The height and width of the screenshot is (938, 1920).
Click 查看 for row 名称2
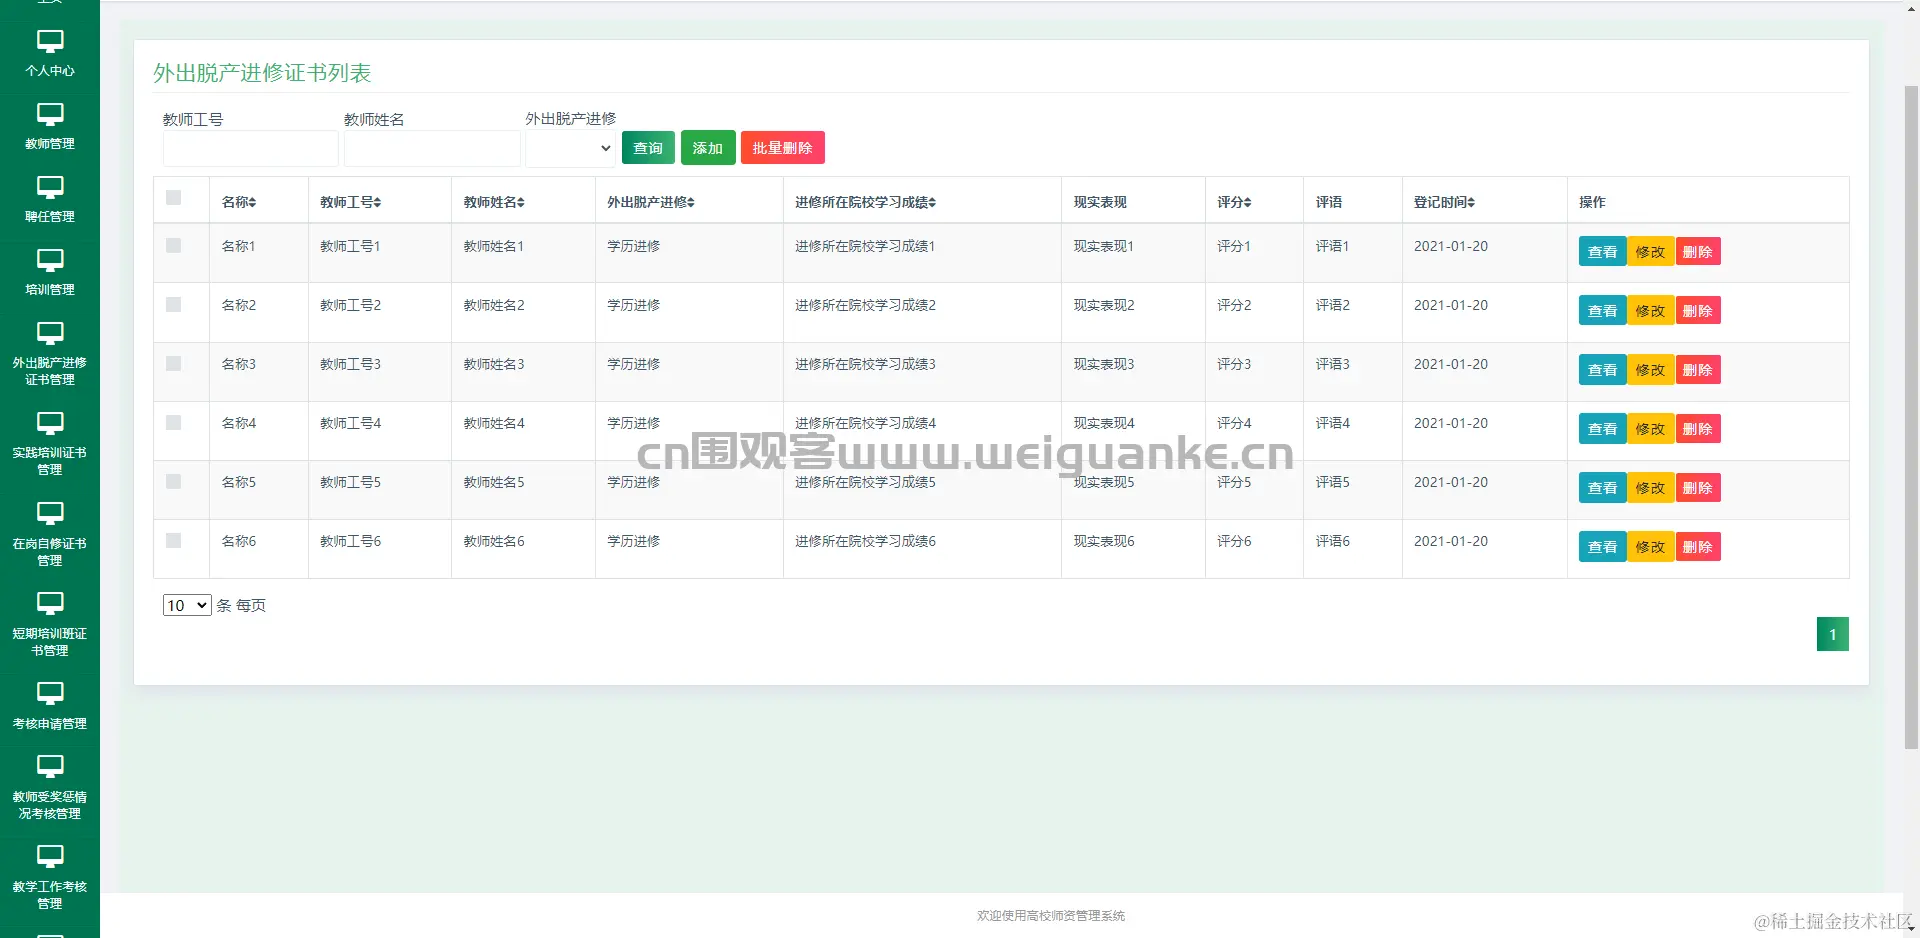click(1602, 311)
